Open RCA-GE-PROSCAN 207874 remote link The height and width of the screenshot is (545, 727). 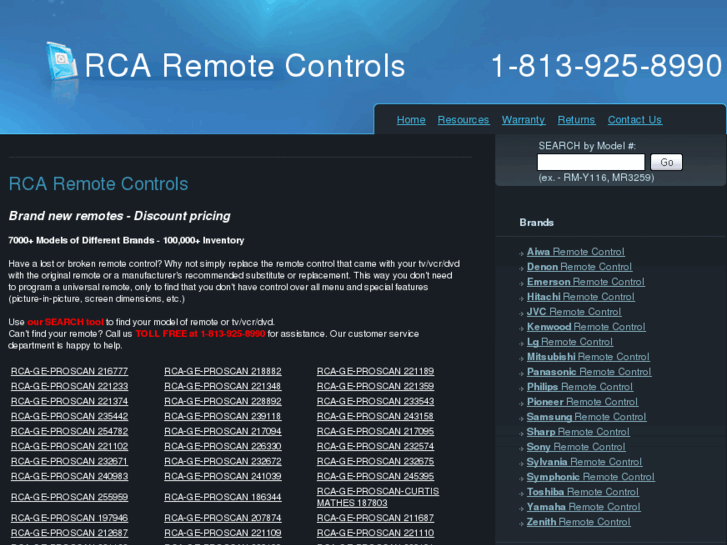tap(223, 518)
